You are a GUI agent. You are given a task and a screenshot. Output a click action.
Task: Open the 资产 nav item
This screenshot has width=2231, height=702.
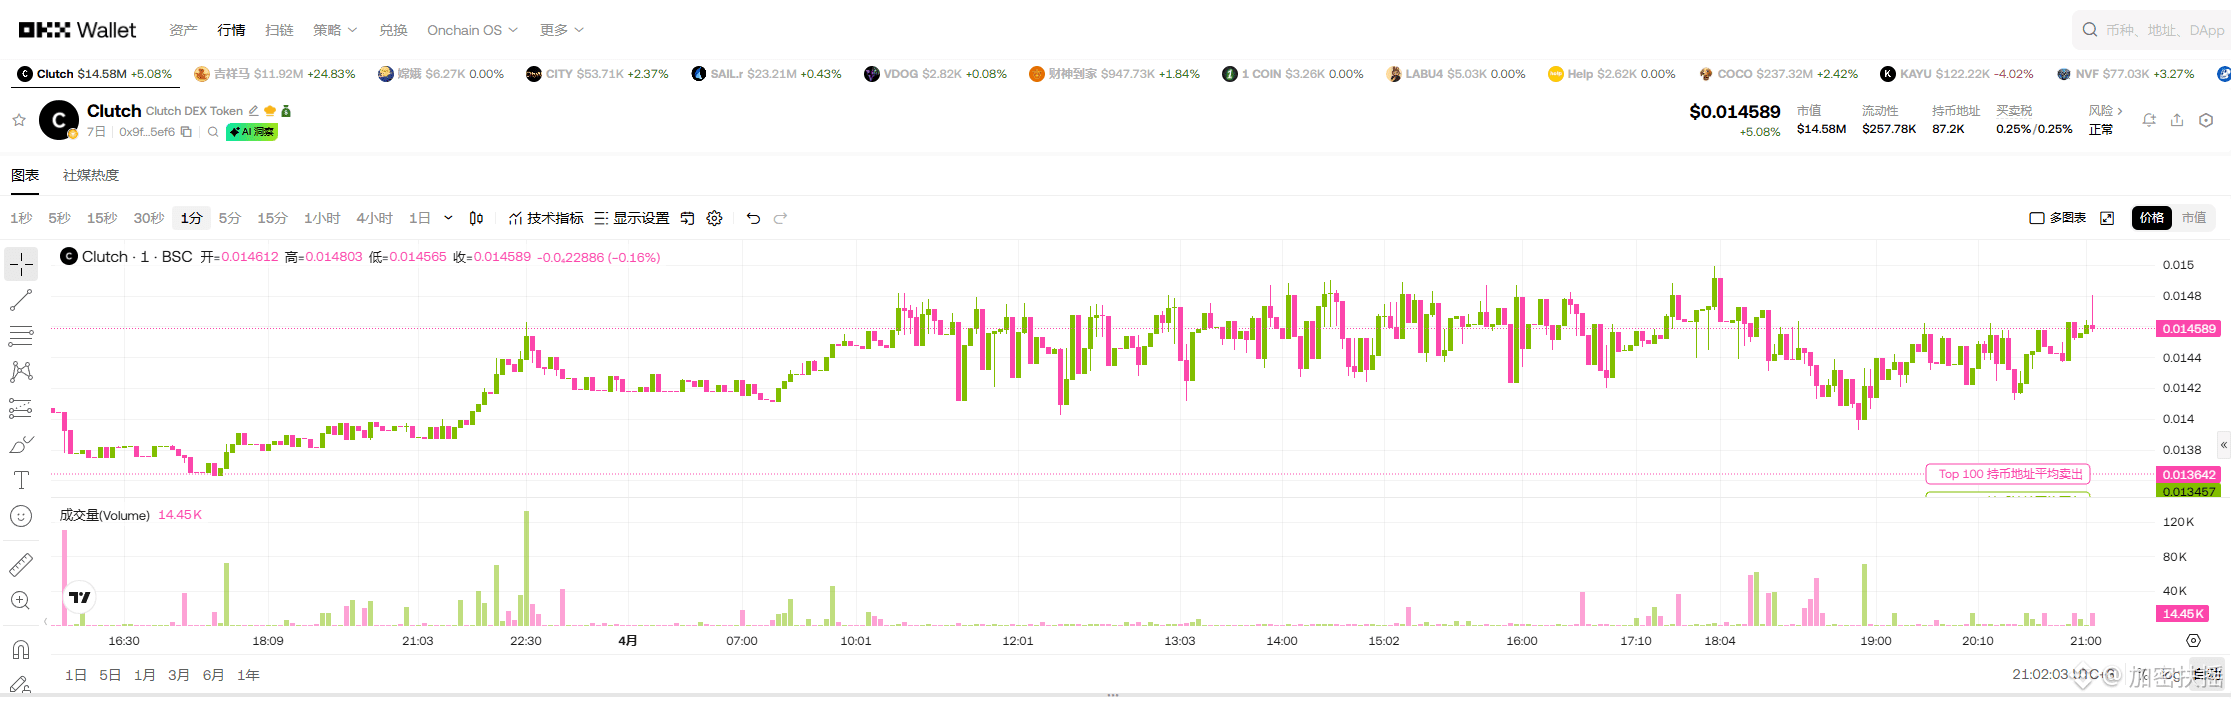(x=183, y=30)
